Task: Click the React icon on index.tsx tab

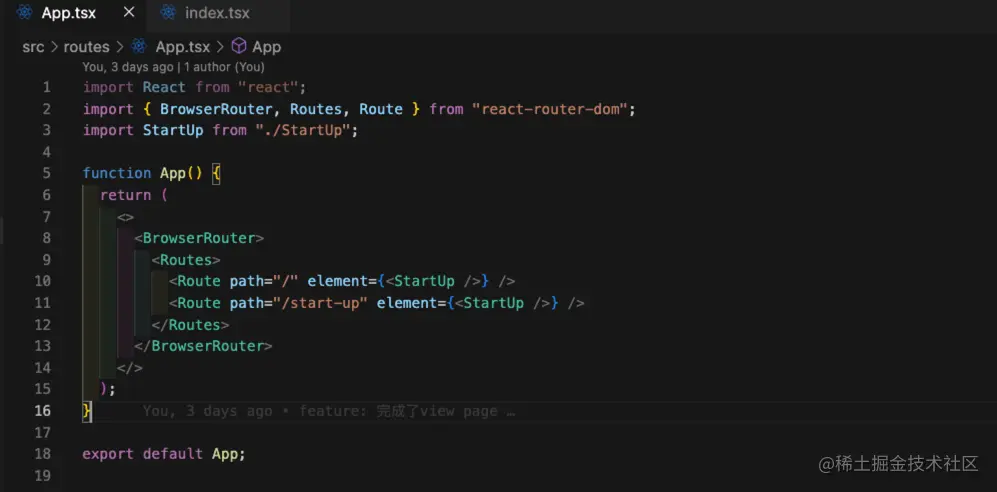Action: point(168,12)
